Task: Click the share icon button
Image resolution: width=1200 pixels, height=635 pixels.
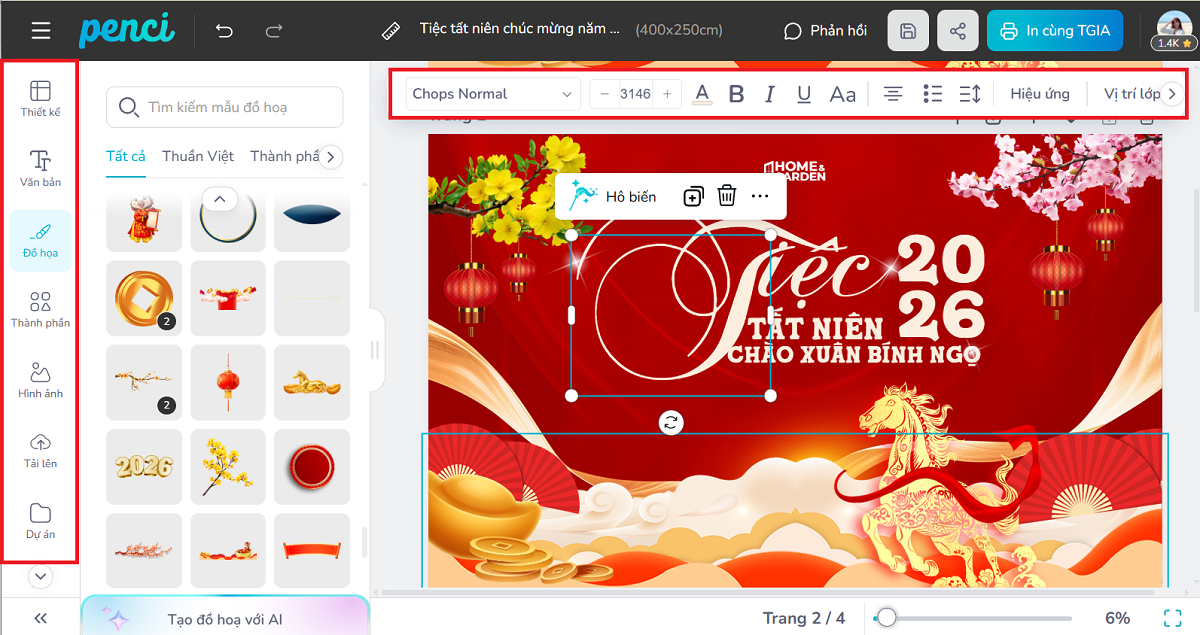Action: point(957,31)
